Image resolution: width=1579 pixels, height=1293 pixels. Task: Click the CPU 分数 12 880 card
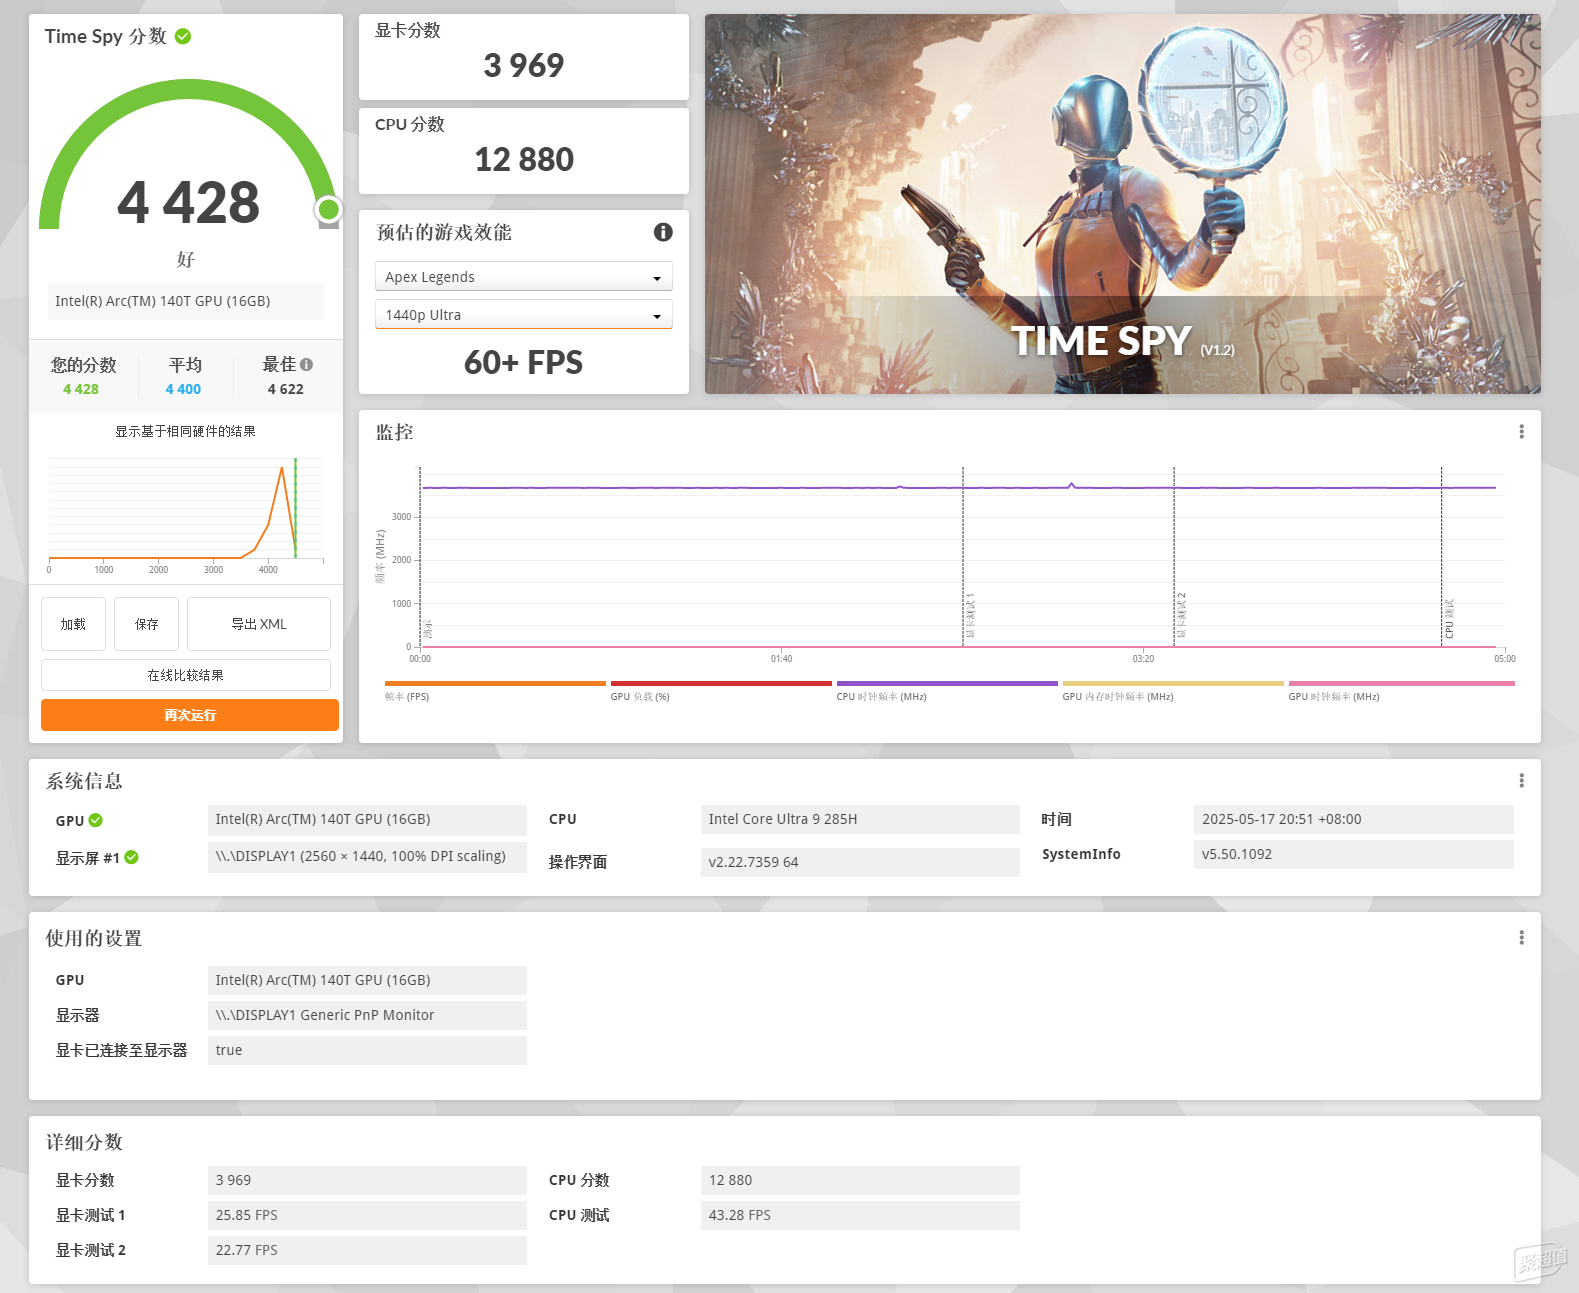click(x=523, y=151)
